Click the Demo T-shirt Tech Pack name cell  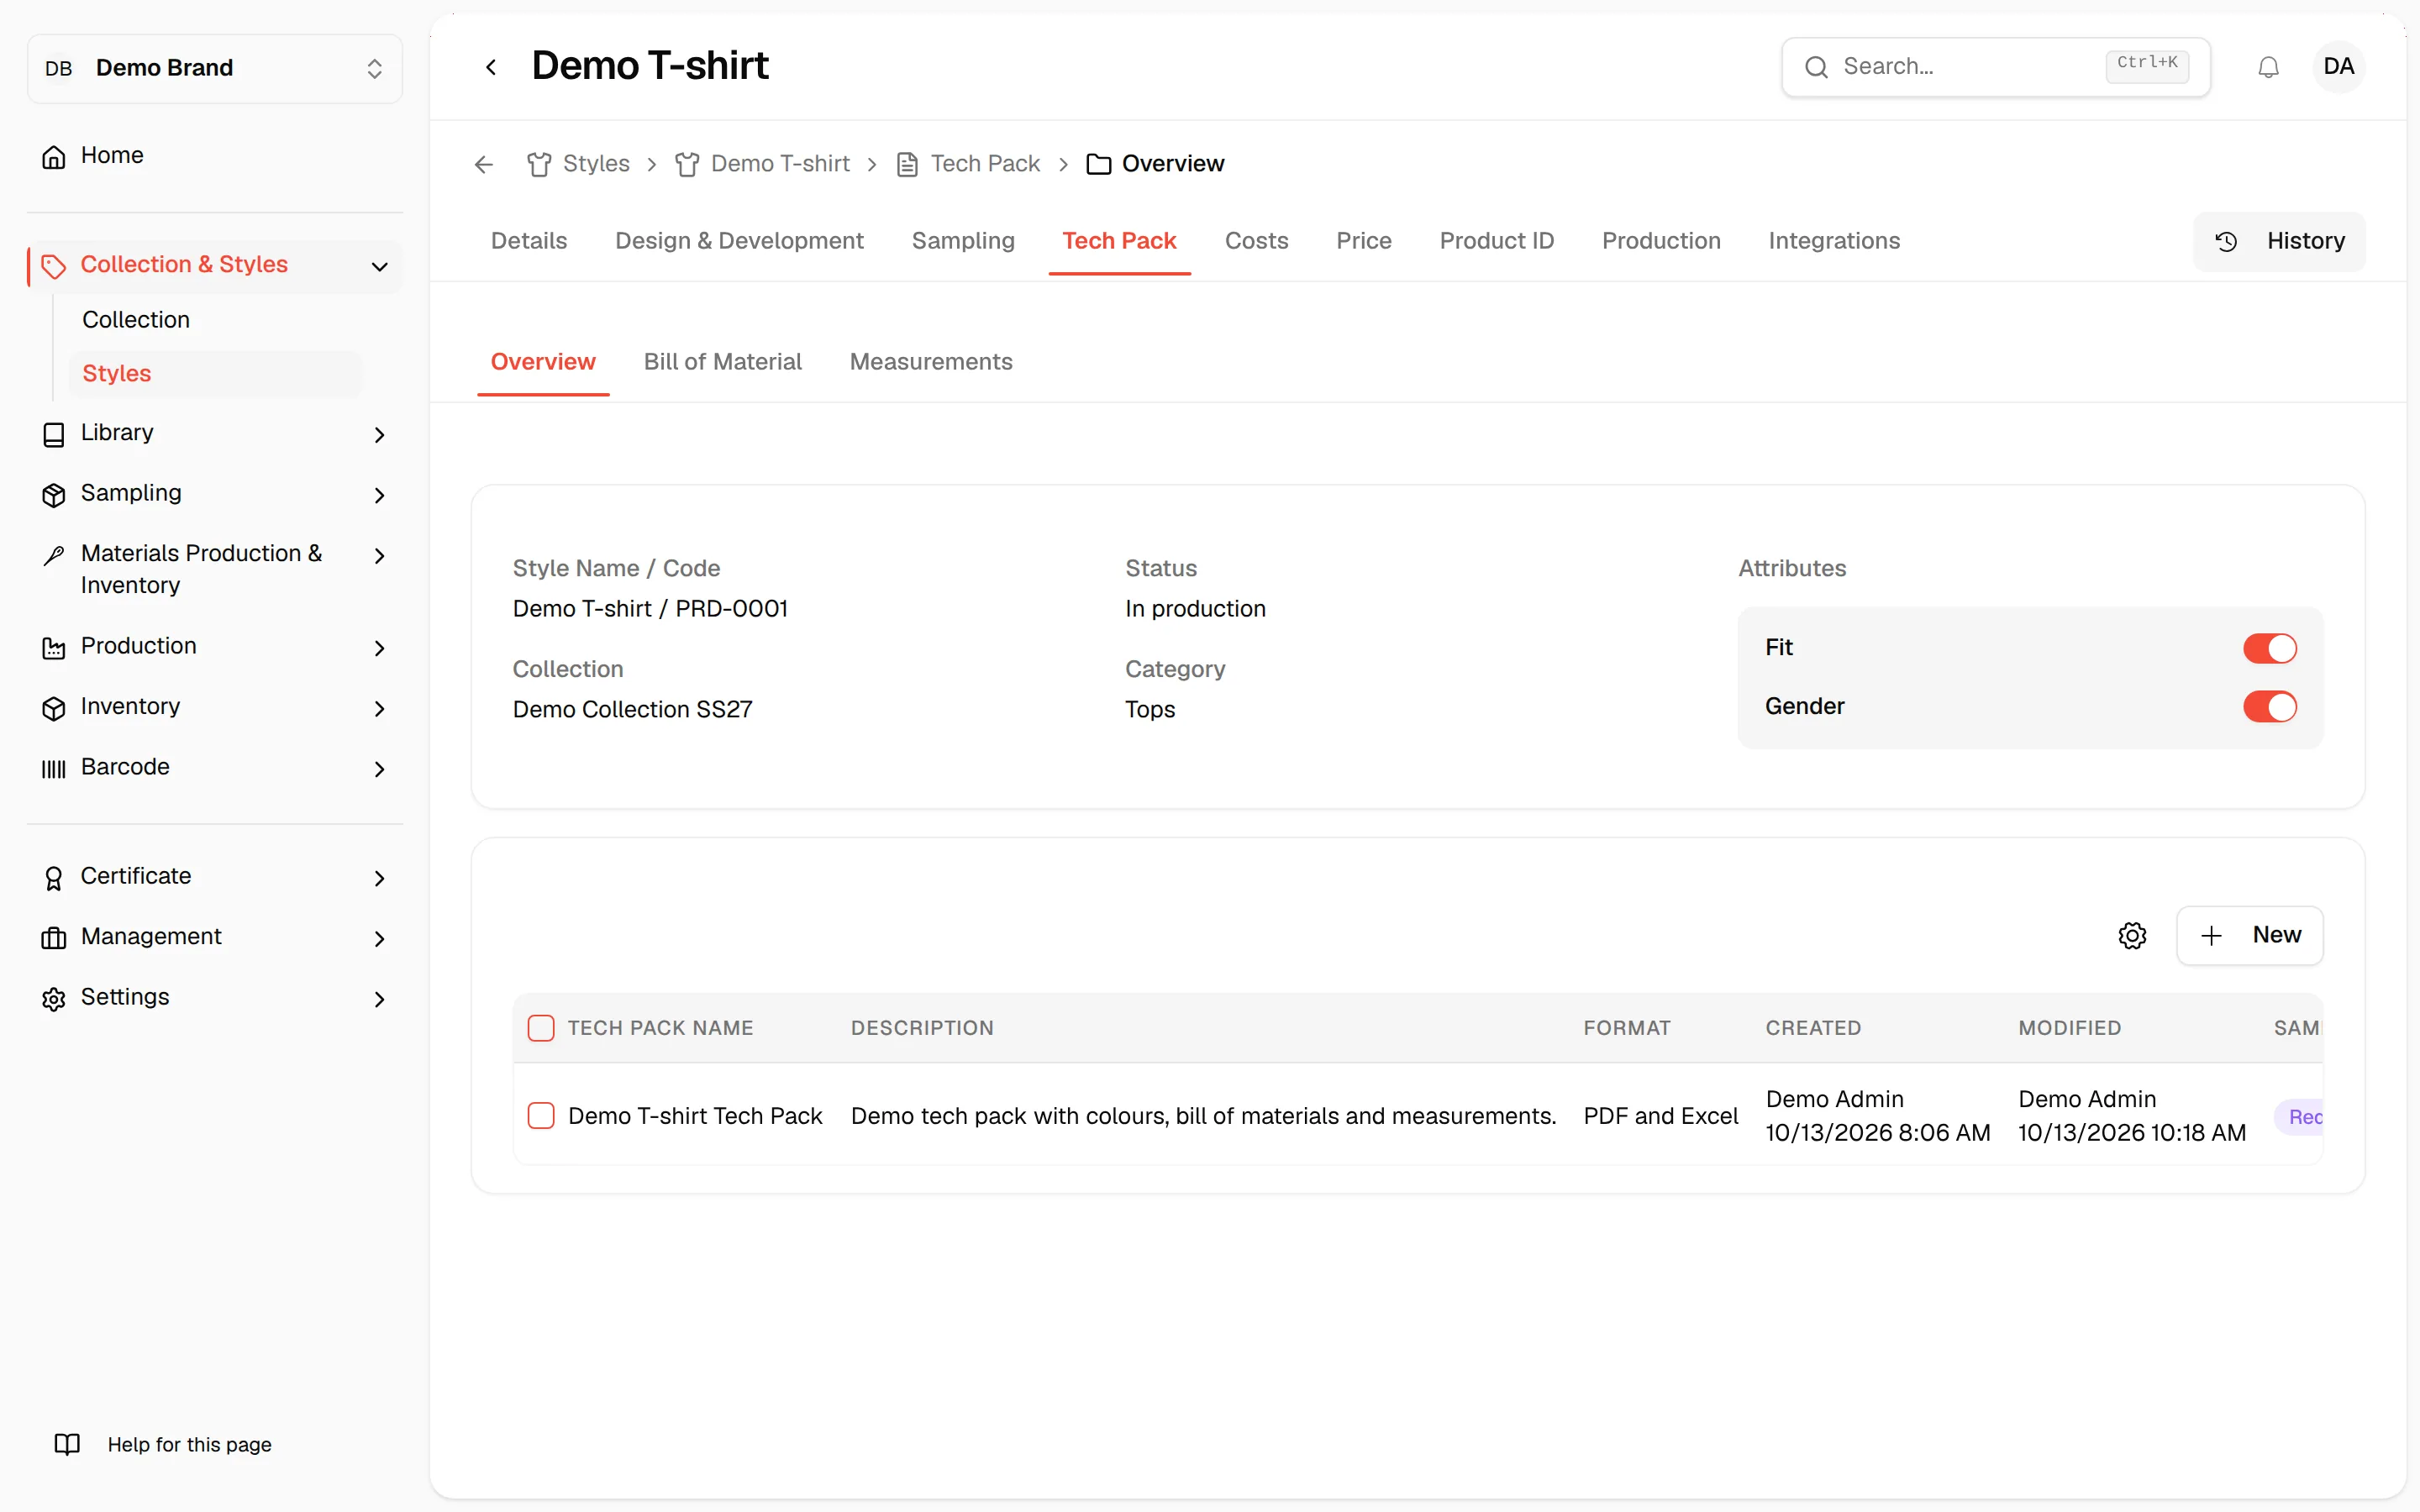tap(695, 1116)
